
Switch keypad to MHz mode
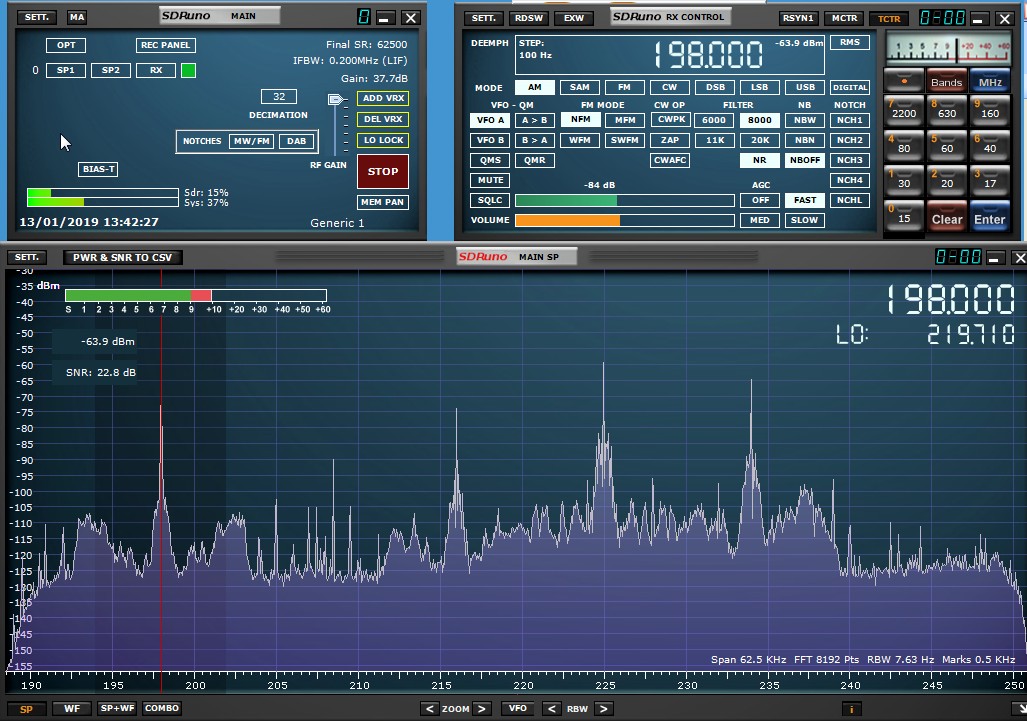[x=990, y=81]
